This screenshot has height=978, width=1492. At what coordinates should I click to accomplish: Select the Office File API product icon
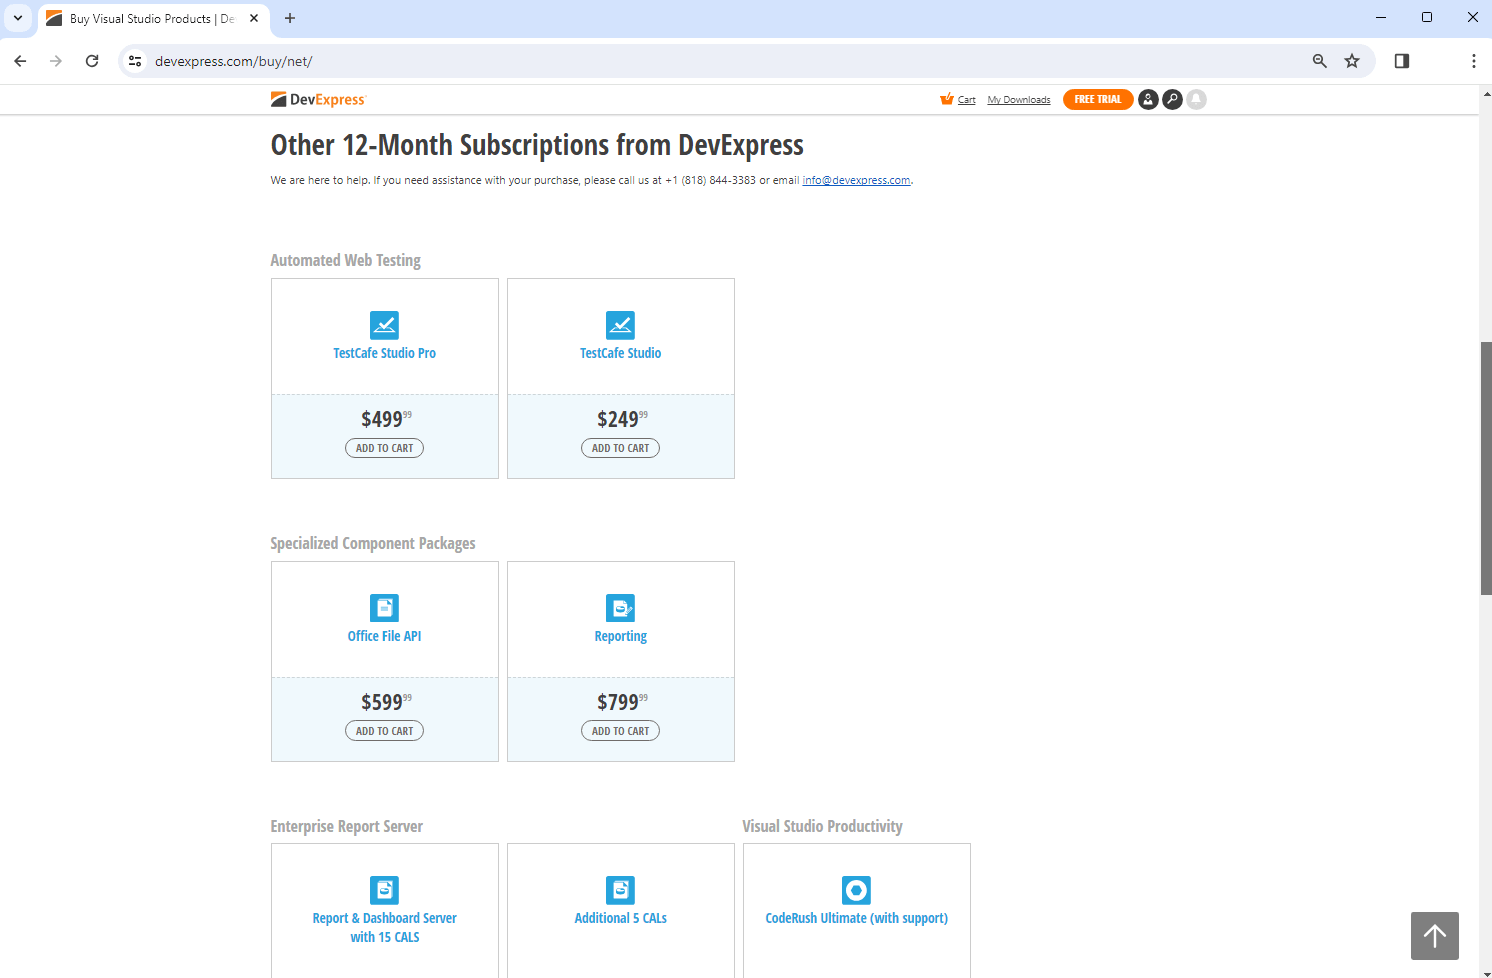(384, 607)
